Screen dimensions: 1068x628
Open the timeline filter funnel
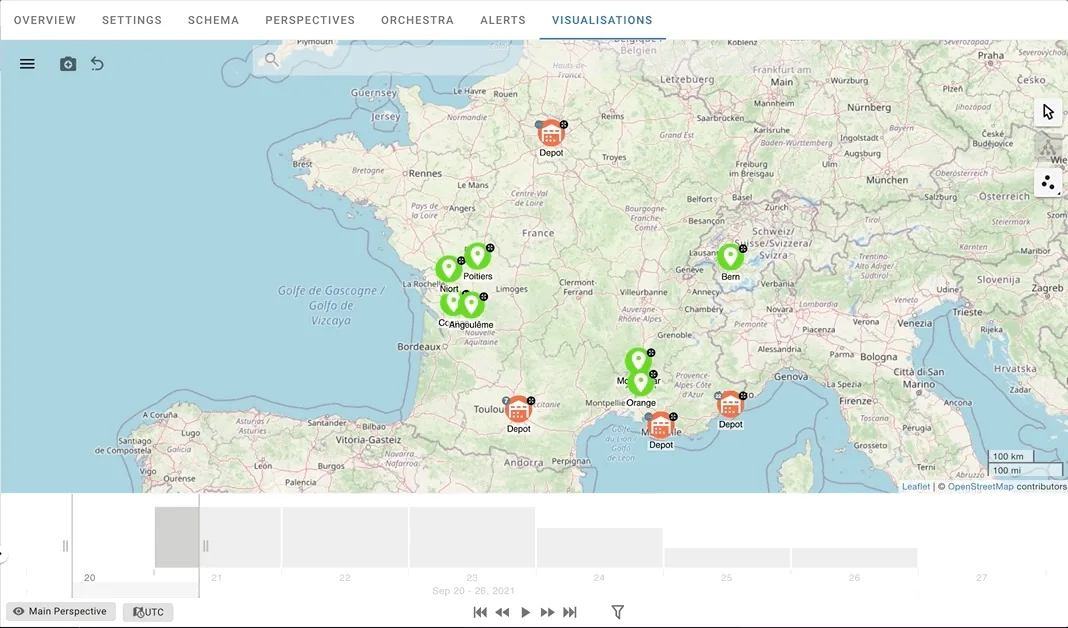pyautogui.click(x=617, y=612)
